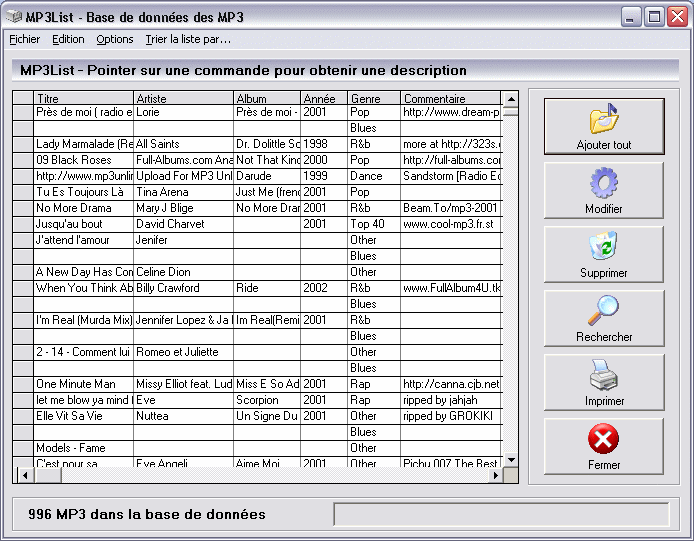The image size is (694, 541).
Task: Click the Titre column header
Action: click(x=83, y=98)
